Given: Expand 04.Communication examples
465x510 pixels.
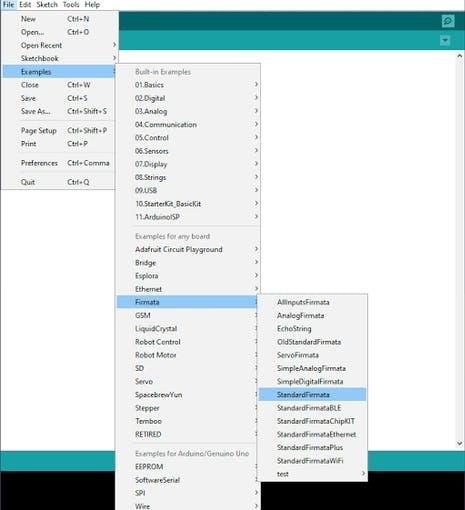Looking at the screenshot, I should tap(188, 125).
